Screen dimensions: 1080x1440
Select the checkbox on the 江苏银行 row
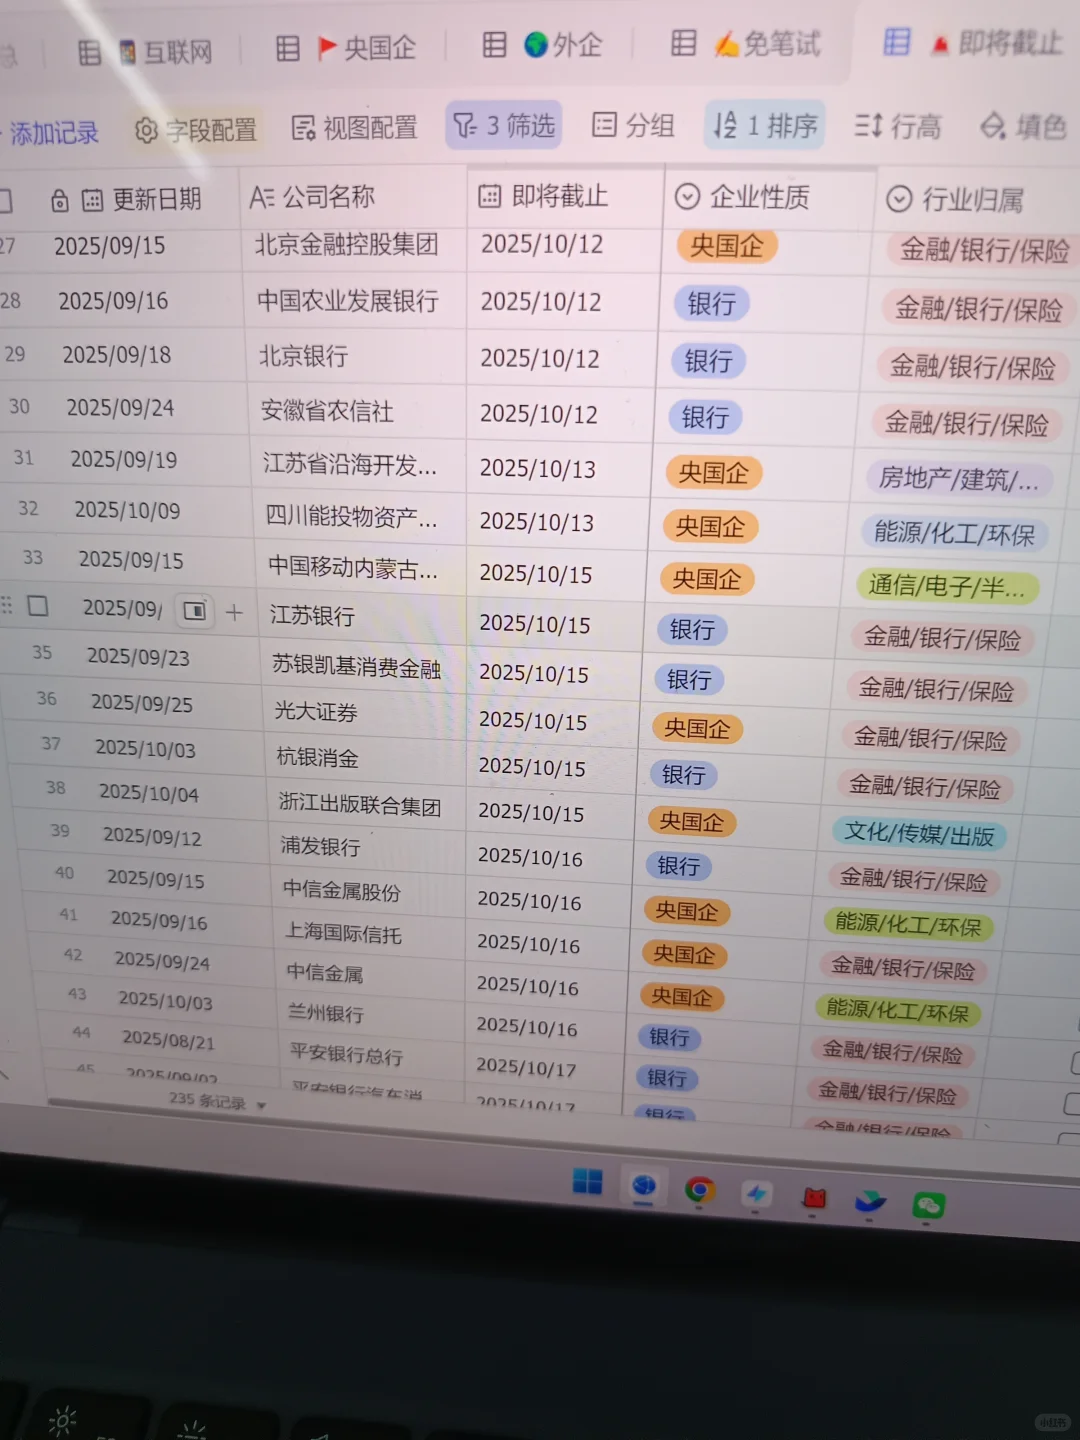pos(37,606)
